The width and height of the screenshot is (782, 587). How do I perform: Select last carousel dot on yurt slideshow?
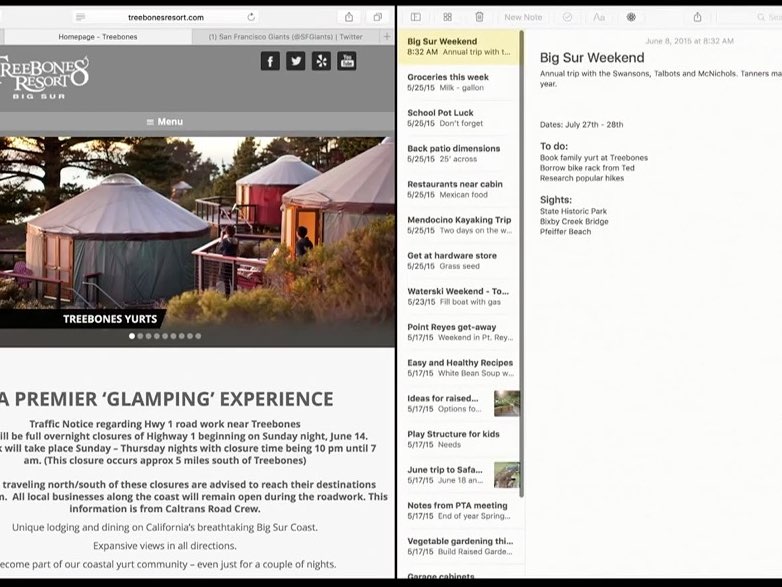coord(198,336)
